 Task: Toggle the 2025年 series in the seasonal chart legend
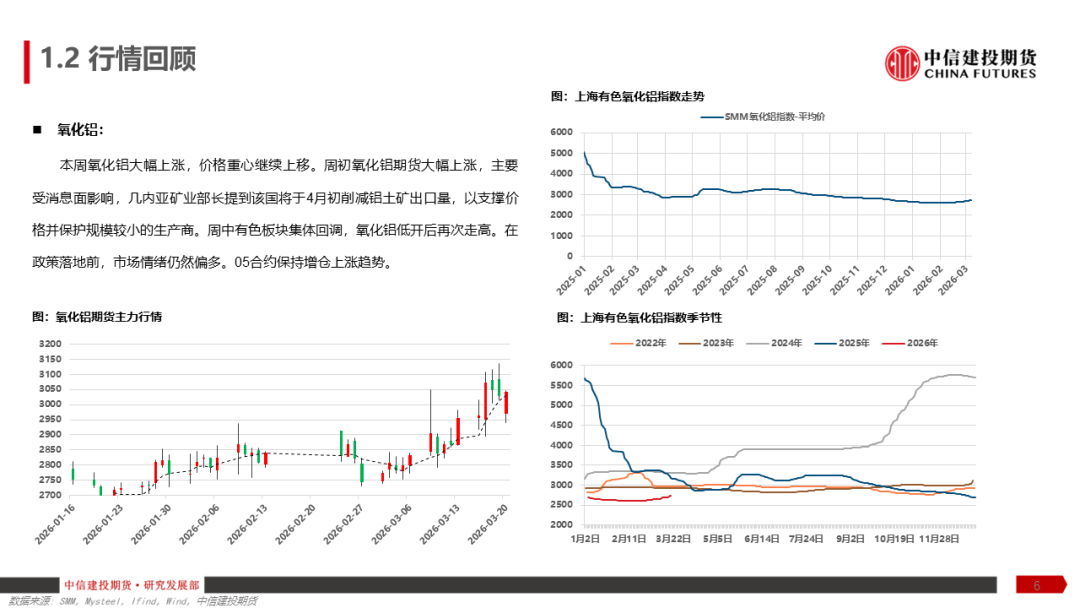(828, 342)
